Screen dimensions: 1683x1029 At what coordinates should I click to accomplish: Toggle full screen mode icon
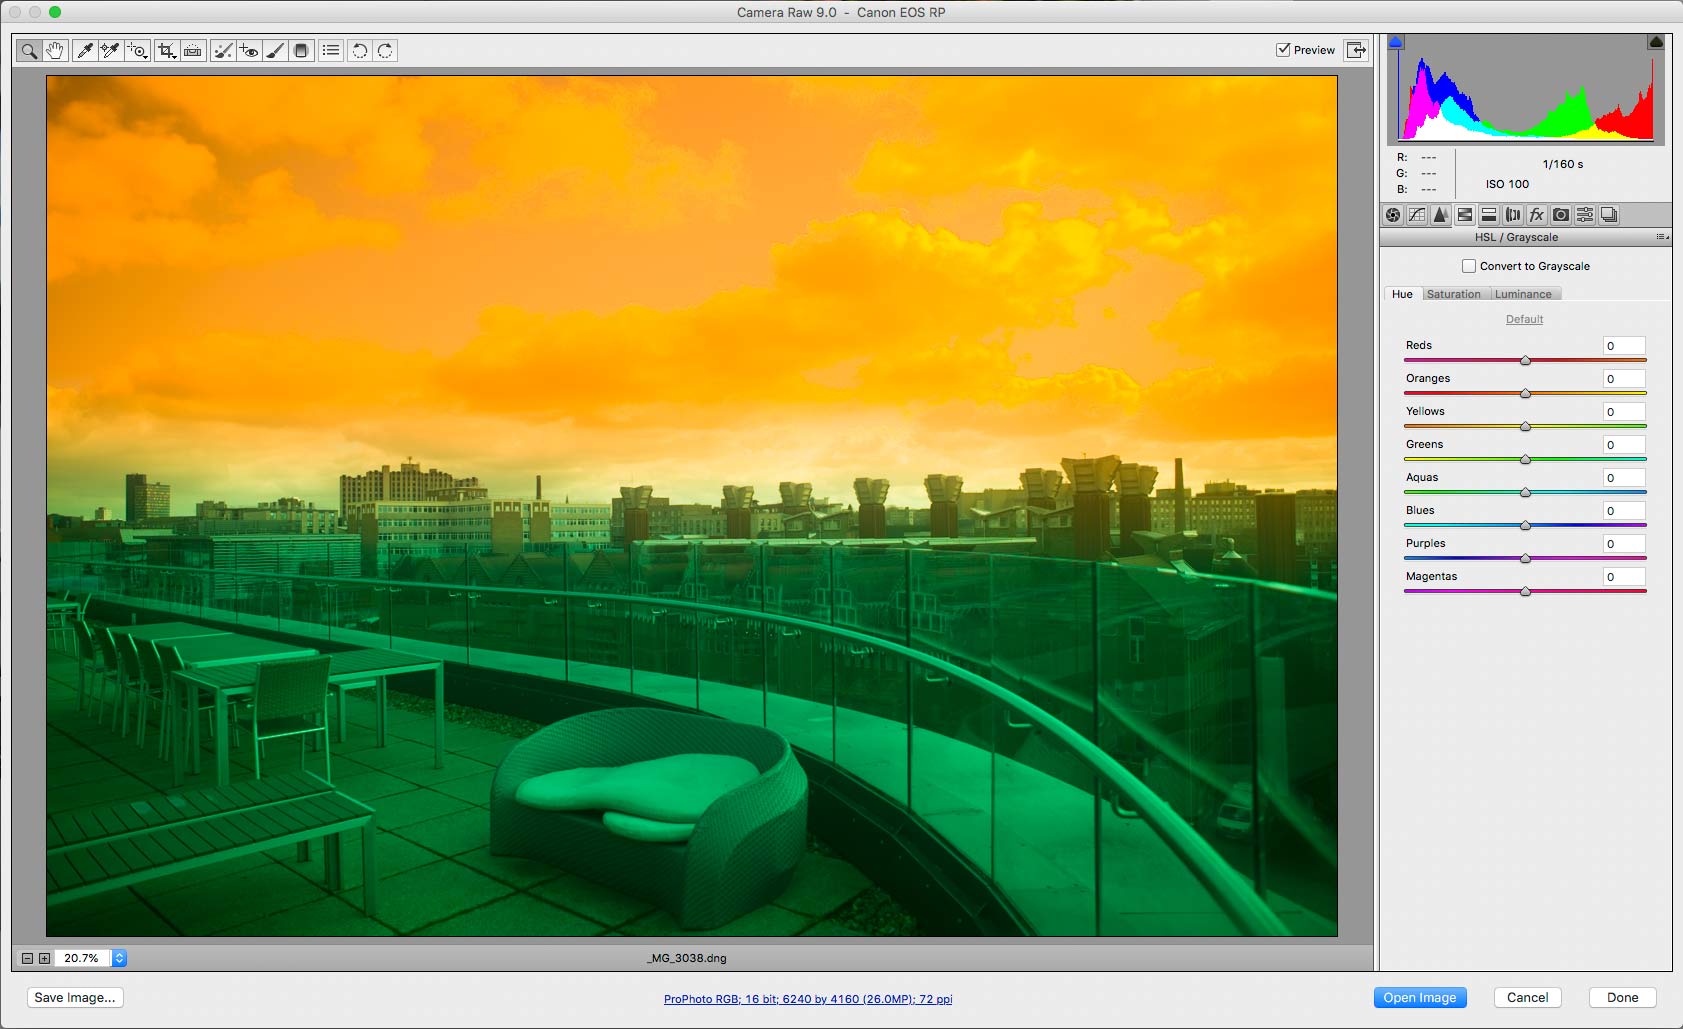pos(1356,50)
